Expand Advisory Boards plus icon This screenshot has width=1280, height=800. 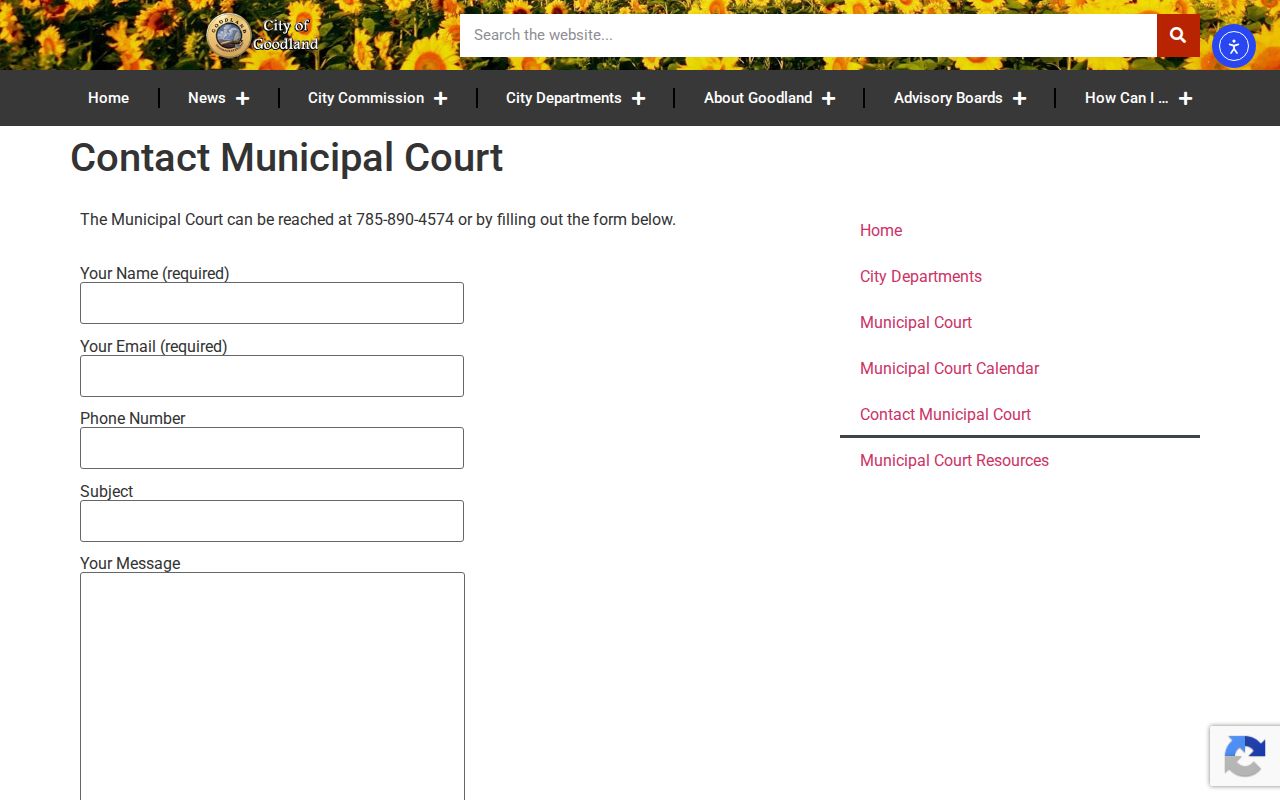coord(1019,98)
